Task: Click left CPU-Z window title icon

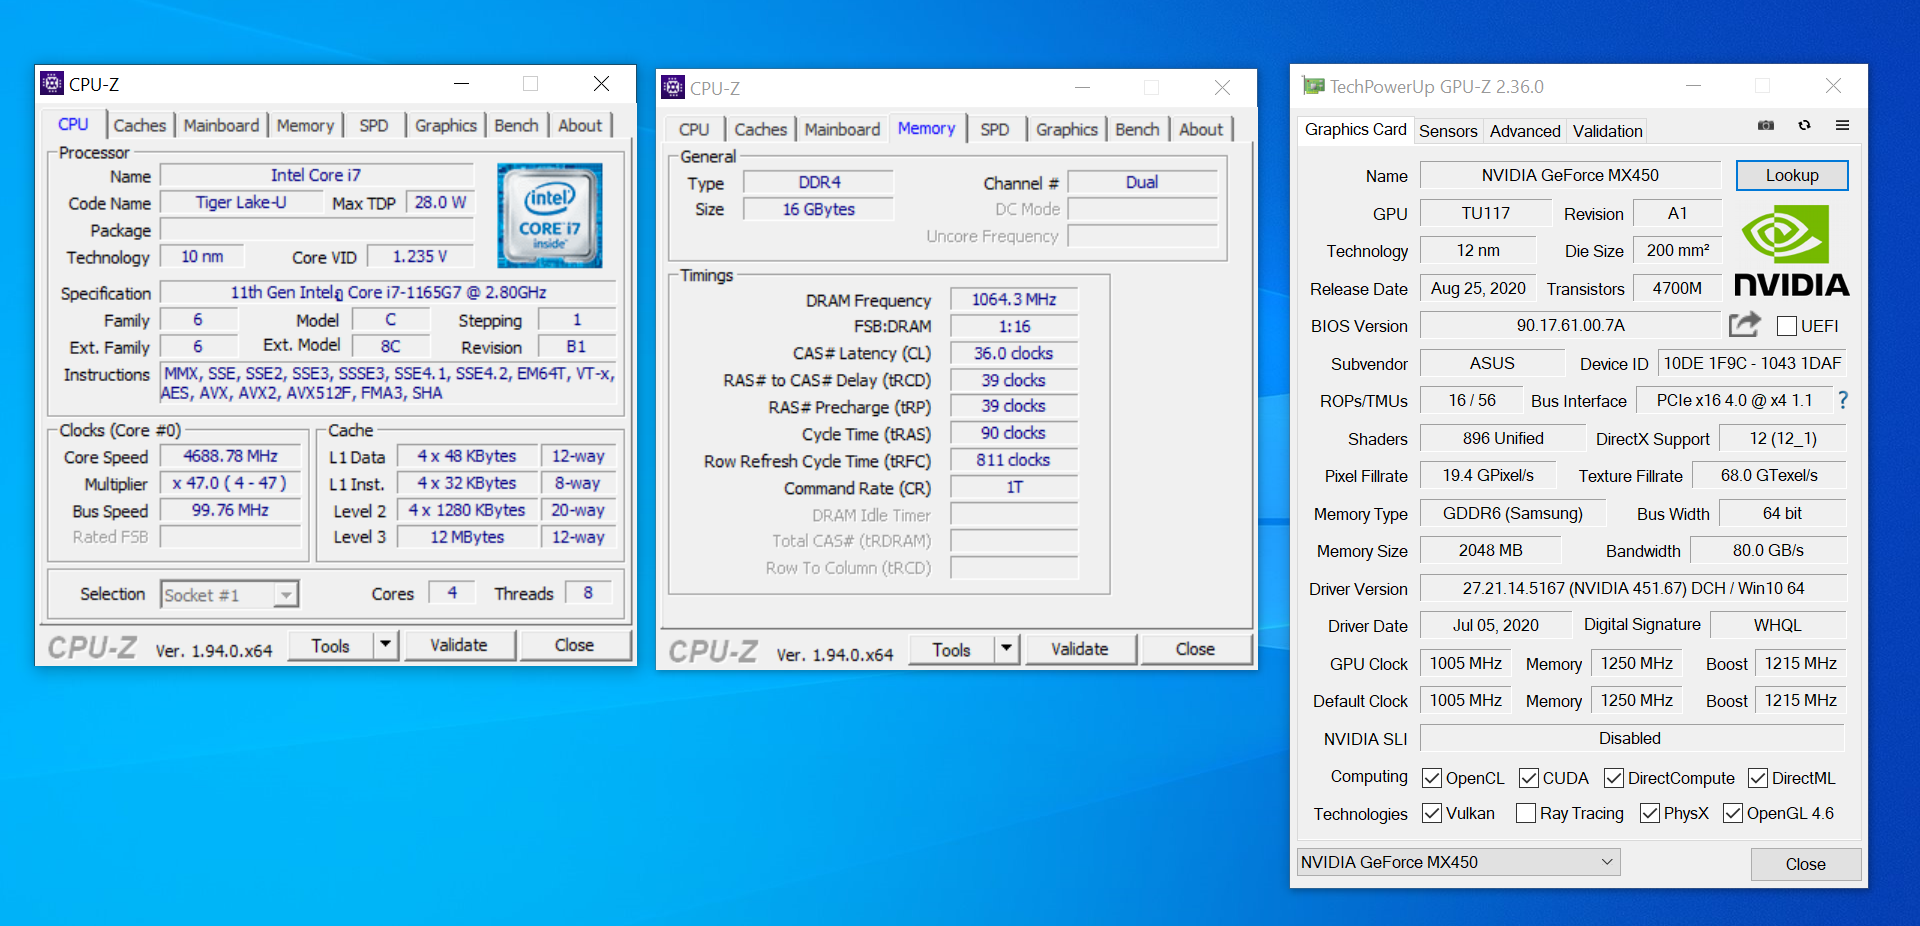Action: 52,83
